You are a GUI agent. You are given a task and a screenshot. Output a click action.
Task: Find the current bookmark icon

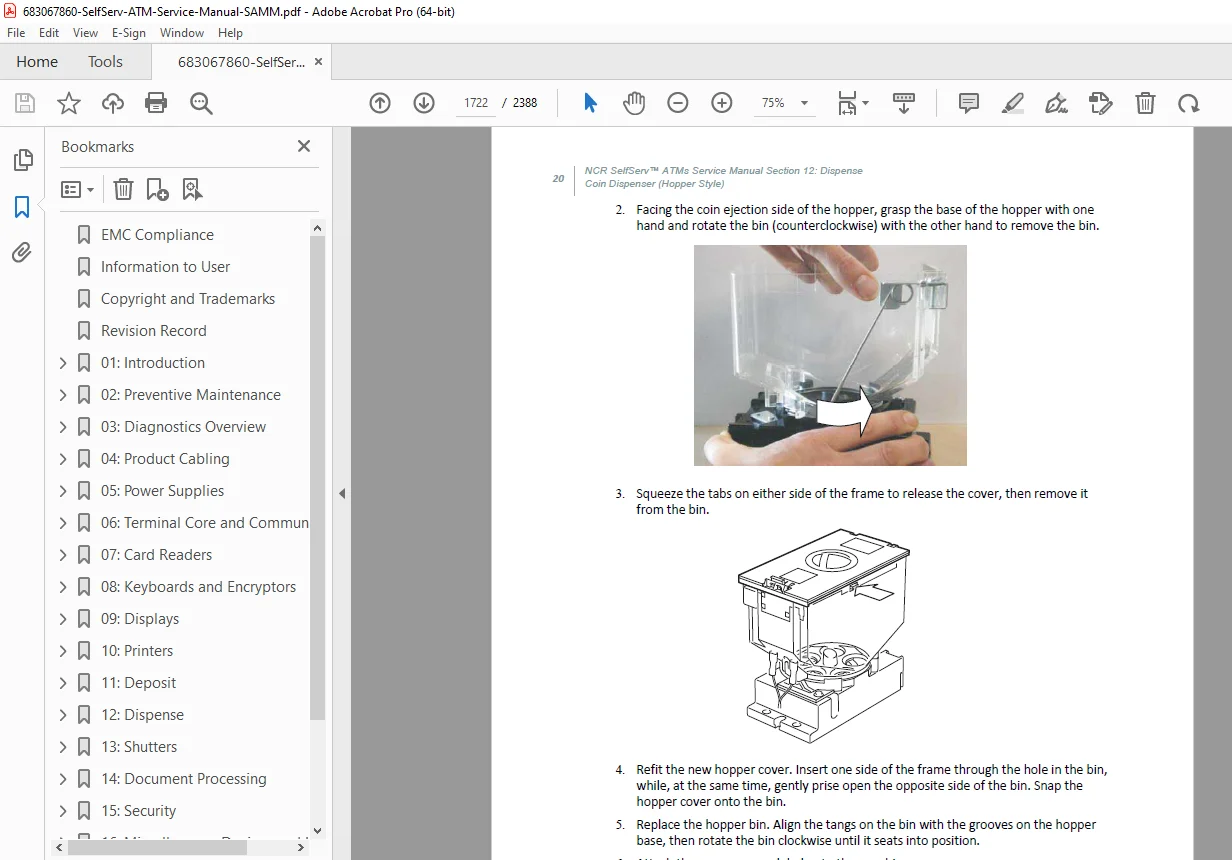tap(192, 189)
